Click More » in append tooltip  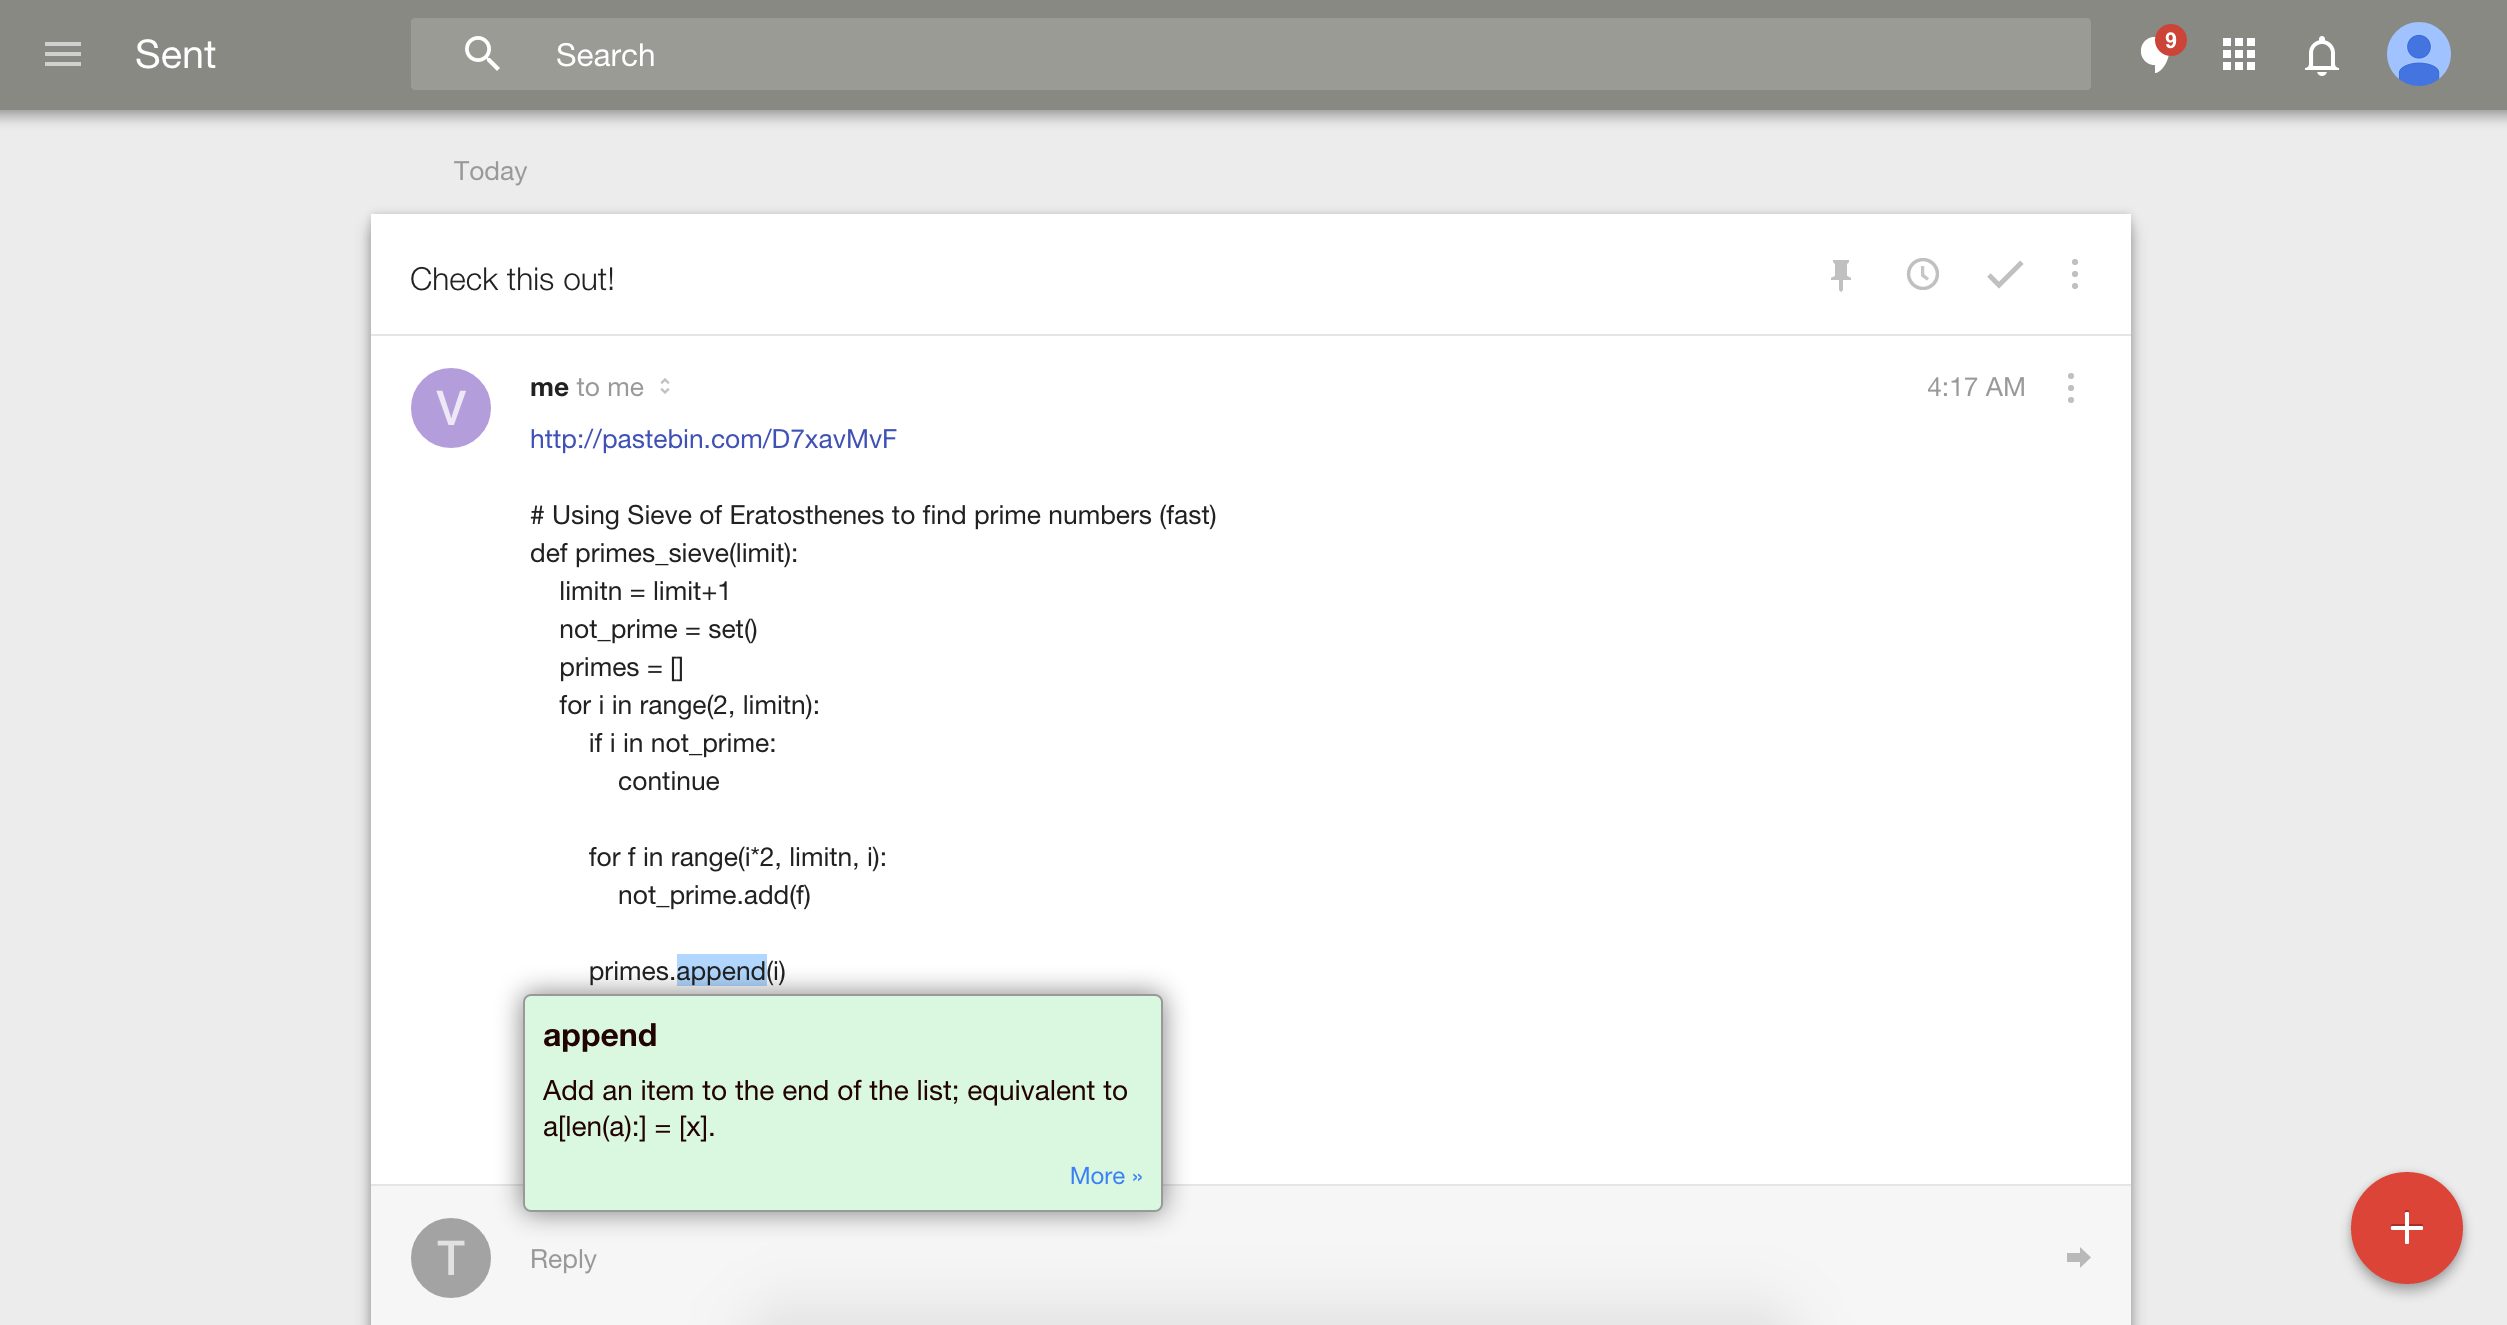coord(1105,1176)
